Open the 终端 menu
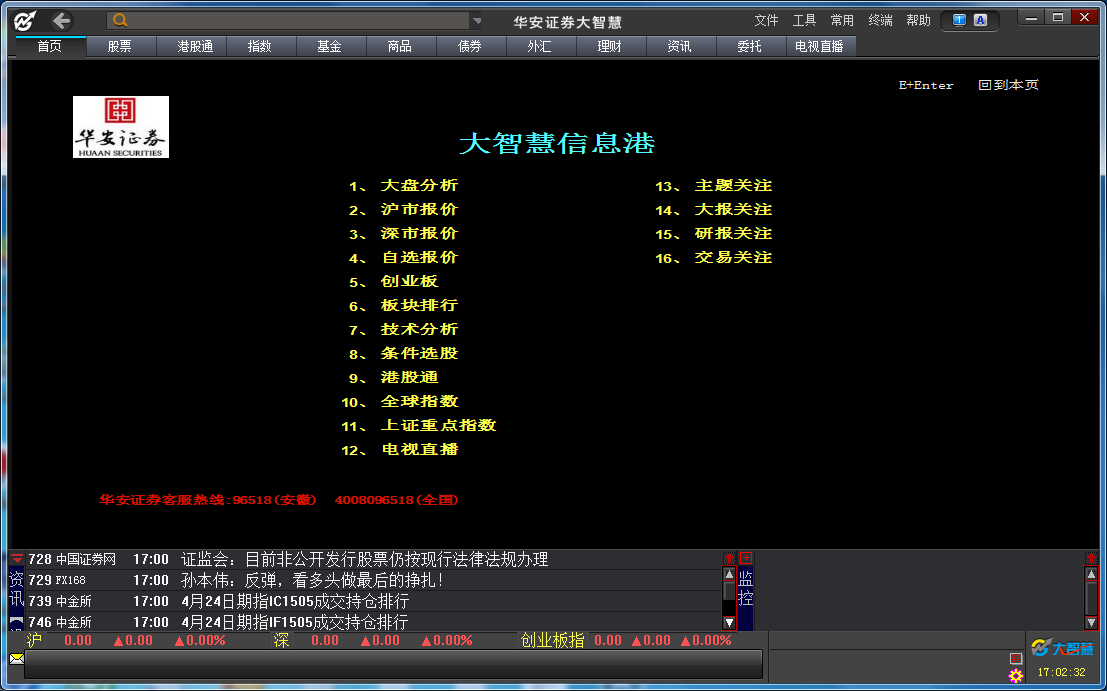1107x691 pixels. click(880, 20)
